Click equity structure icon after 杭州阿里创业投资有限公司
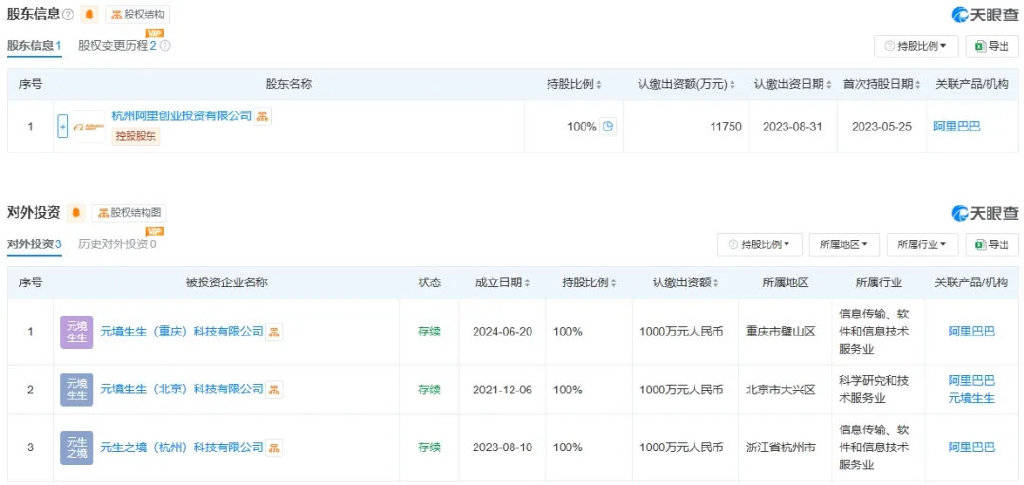The height and width of the screenshot is (485, 1024). pyautogui.click(x=263, y=116)
